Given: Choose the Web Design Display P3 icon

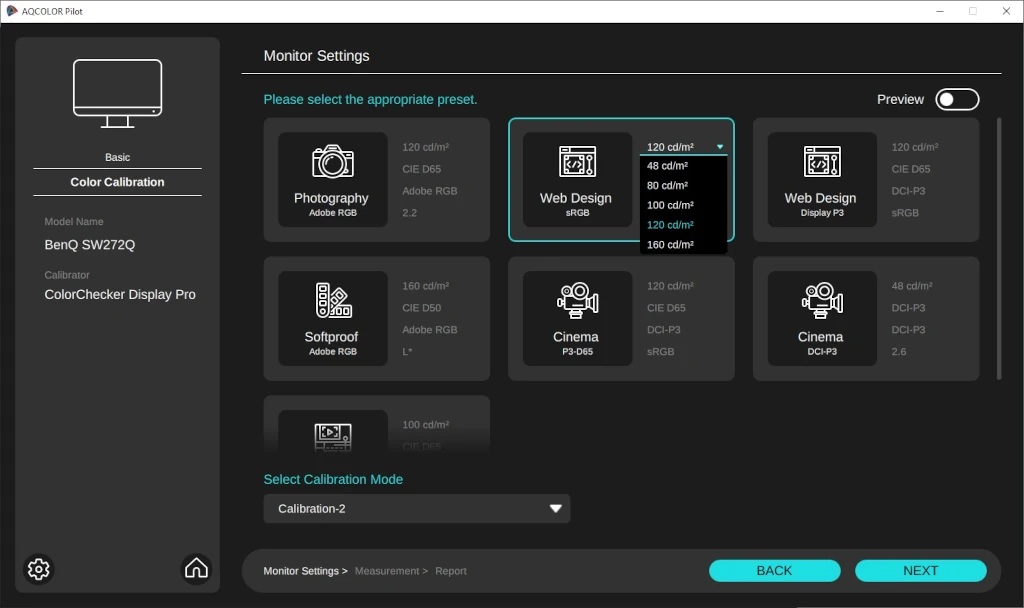Looking at the screenshot, I should point(822,161).
